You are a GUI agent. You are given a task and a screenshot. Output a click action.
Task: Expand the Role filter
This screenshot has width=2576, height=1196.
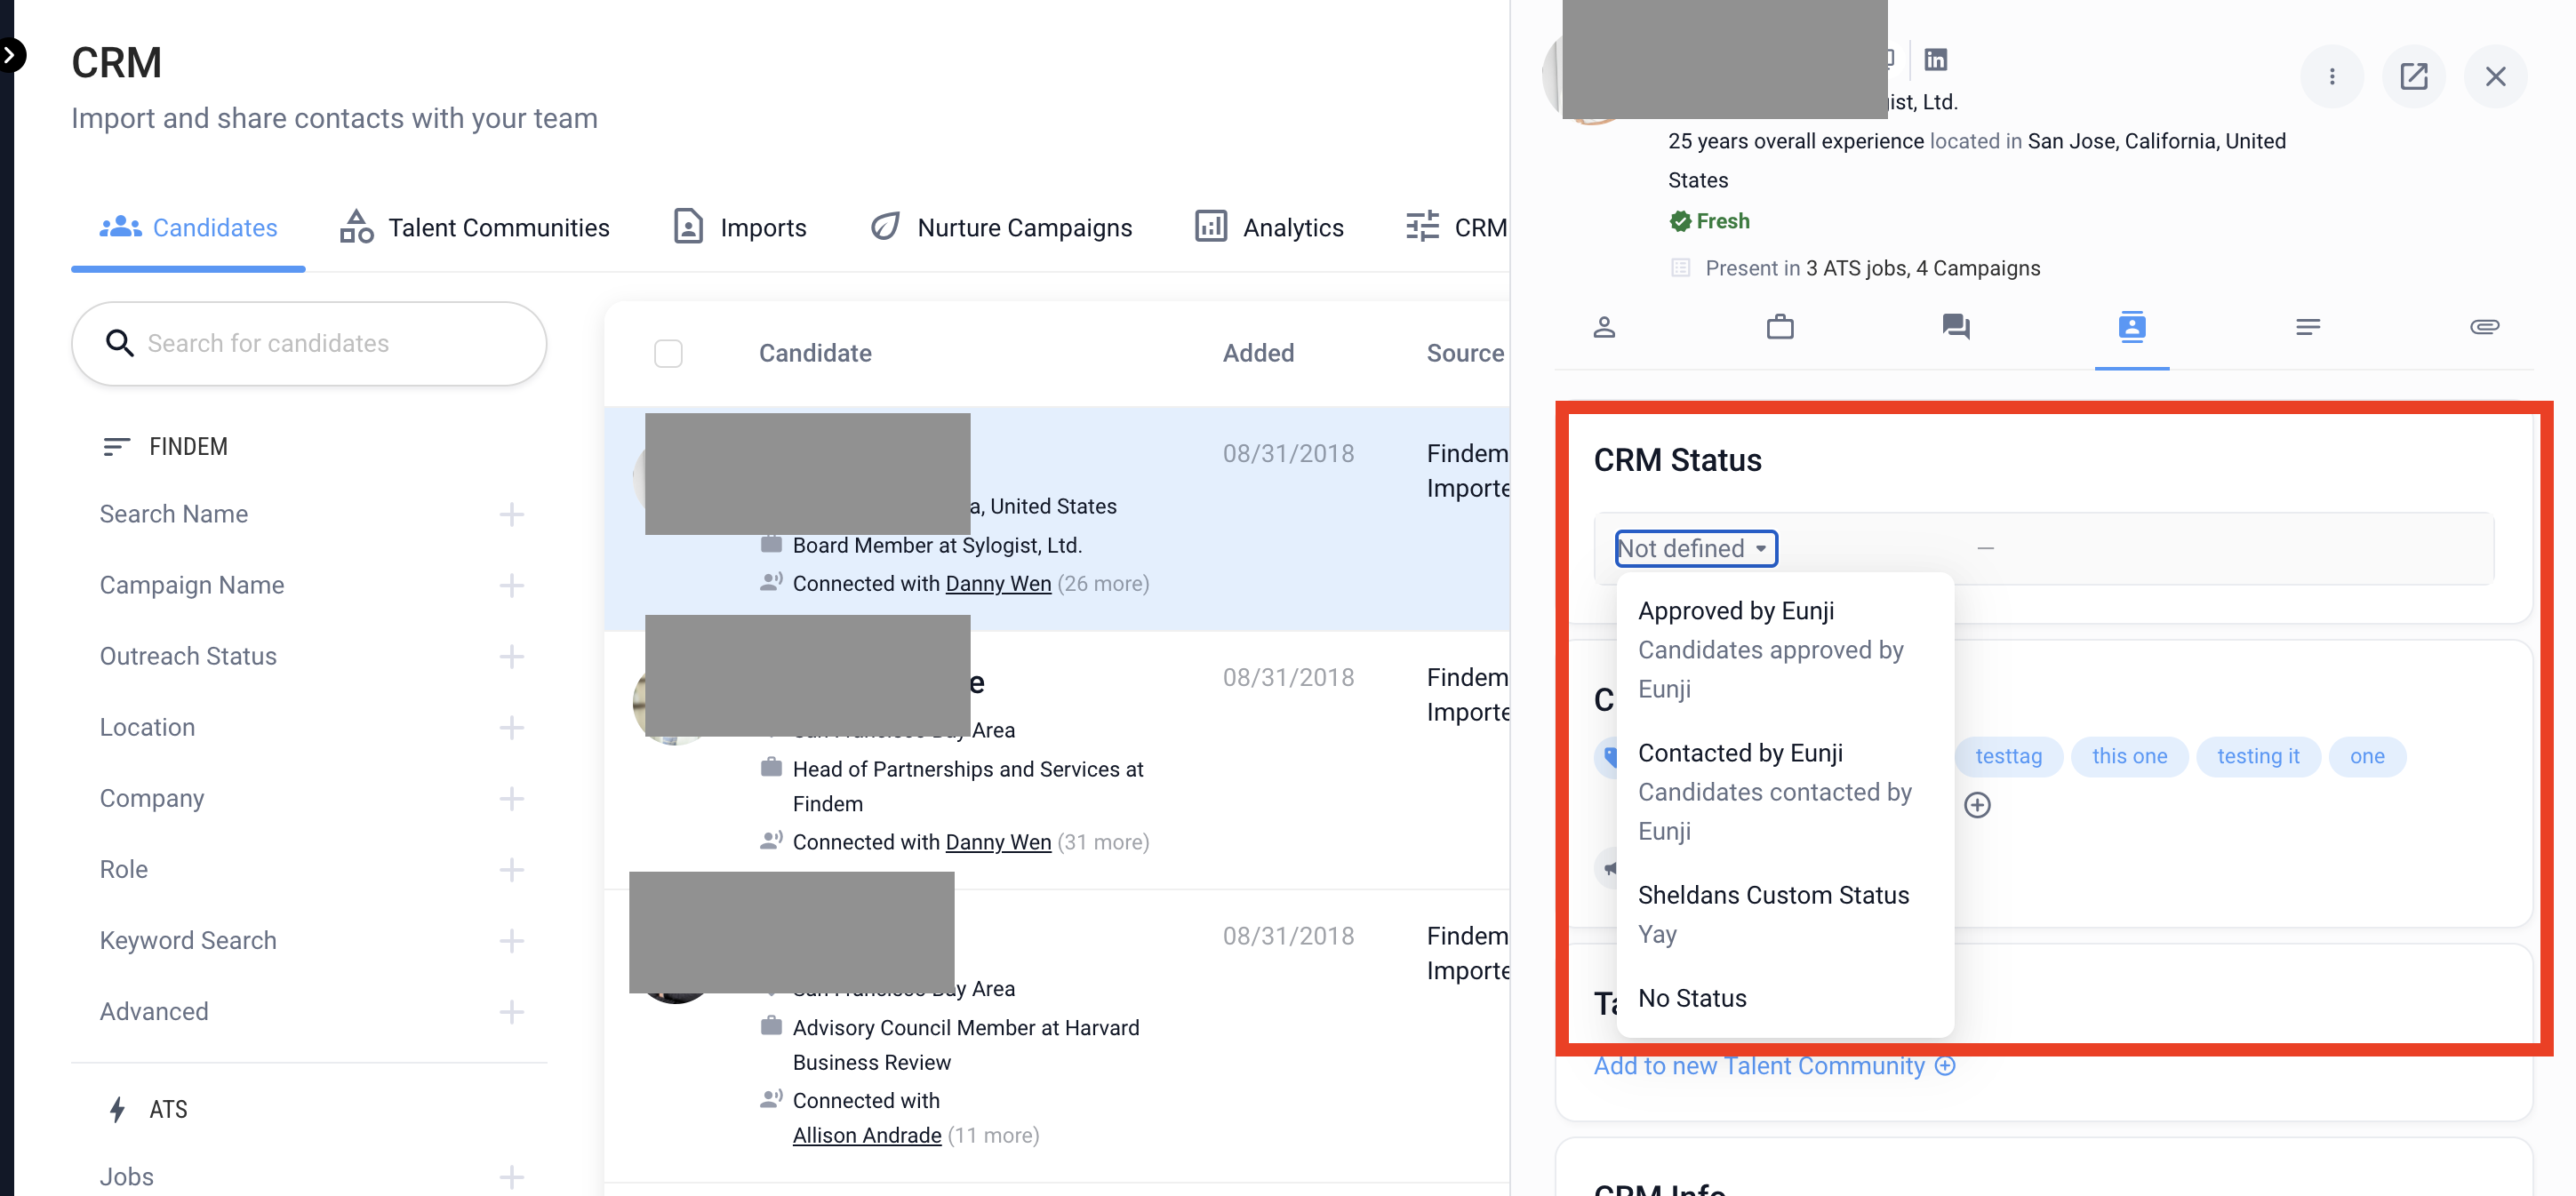511,869
